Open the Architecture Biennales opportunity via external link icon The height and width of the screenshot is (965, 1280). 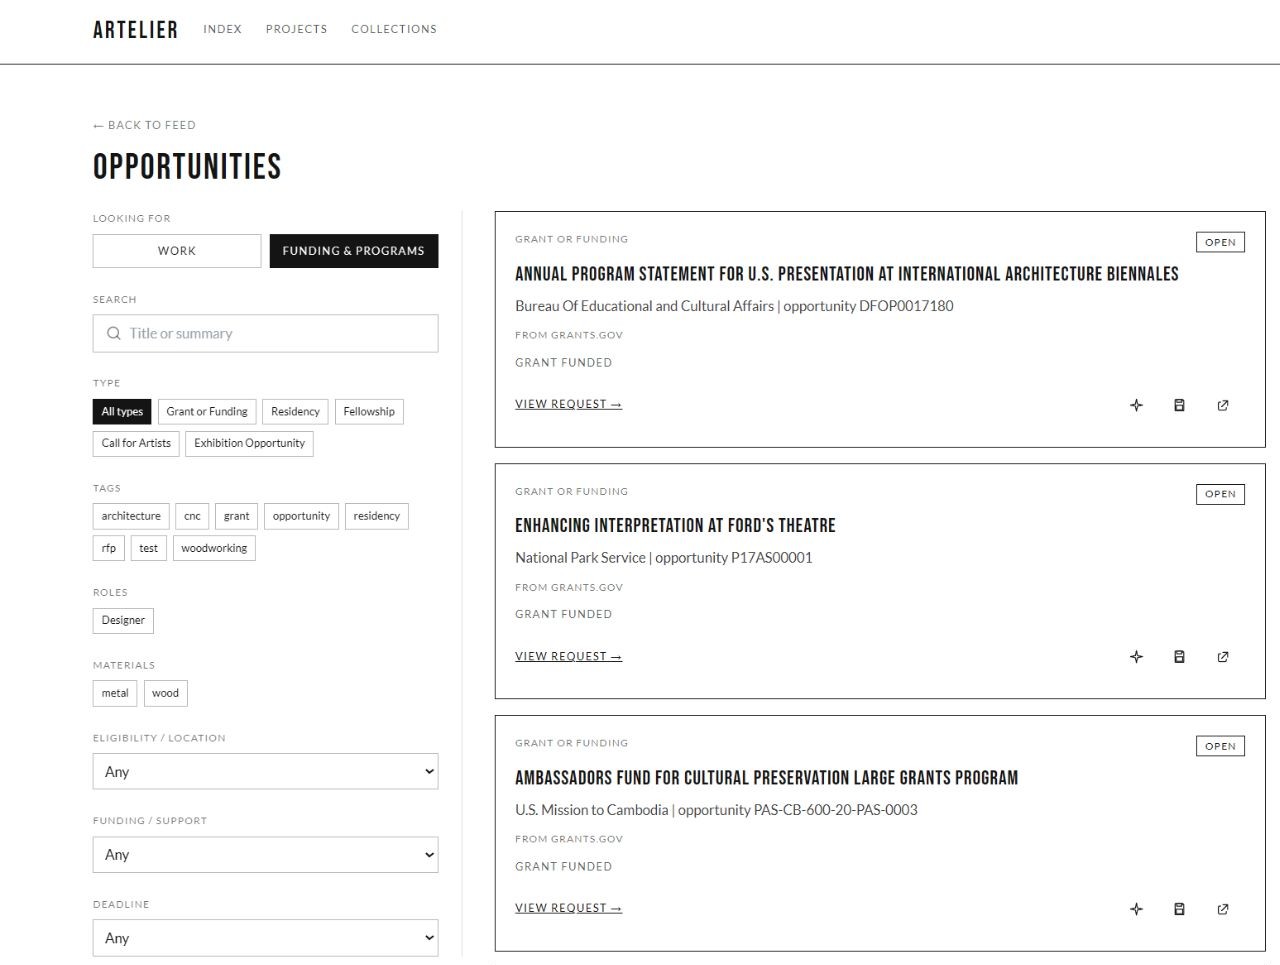(1223, 405)
